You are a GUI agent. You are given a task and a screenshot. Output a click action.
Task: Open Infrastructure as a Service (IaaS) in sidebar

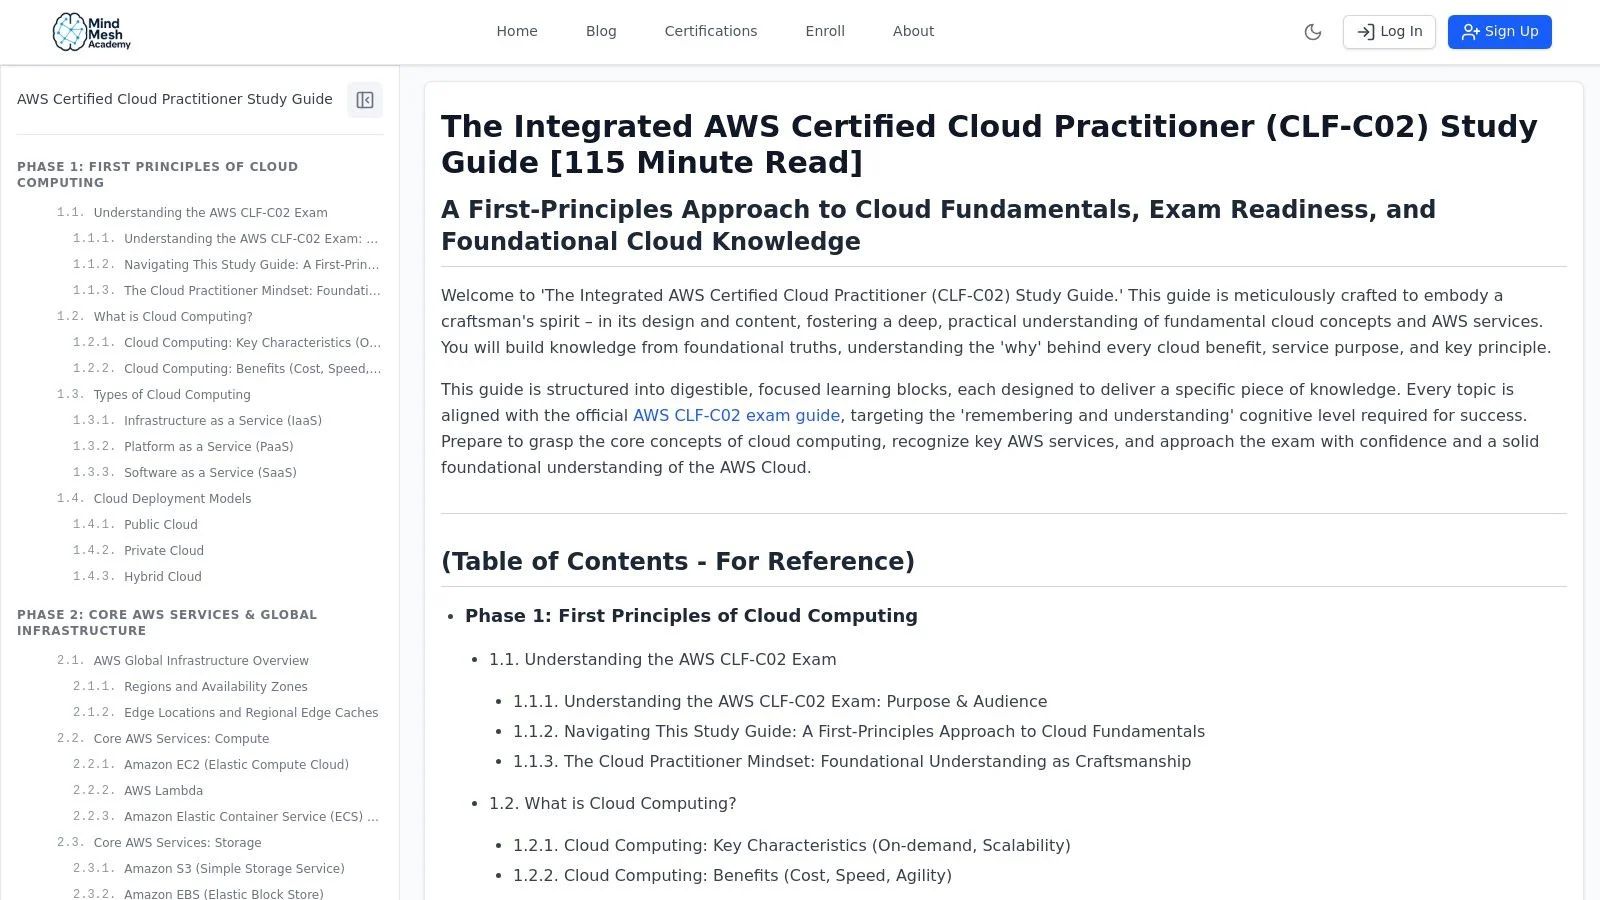pyautogui.click(x=223, y=421)
